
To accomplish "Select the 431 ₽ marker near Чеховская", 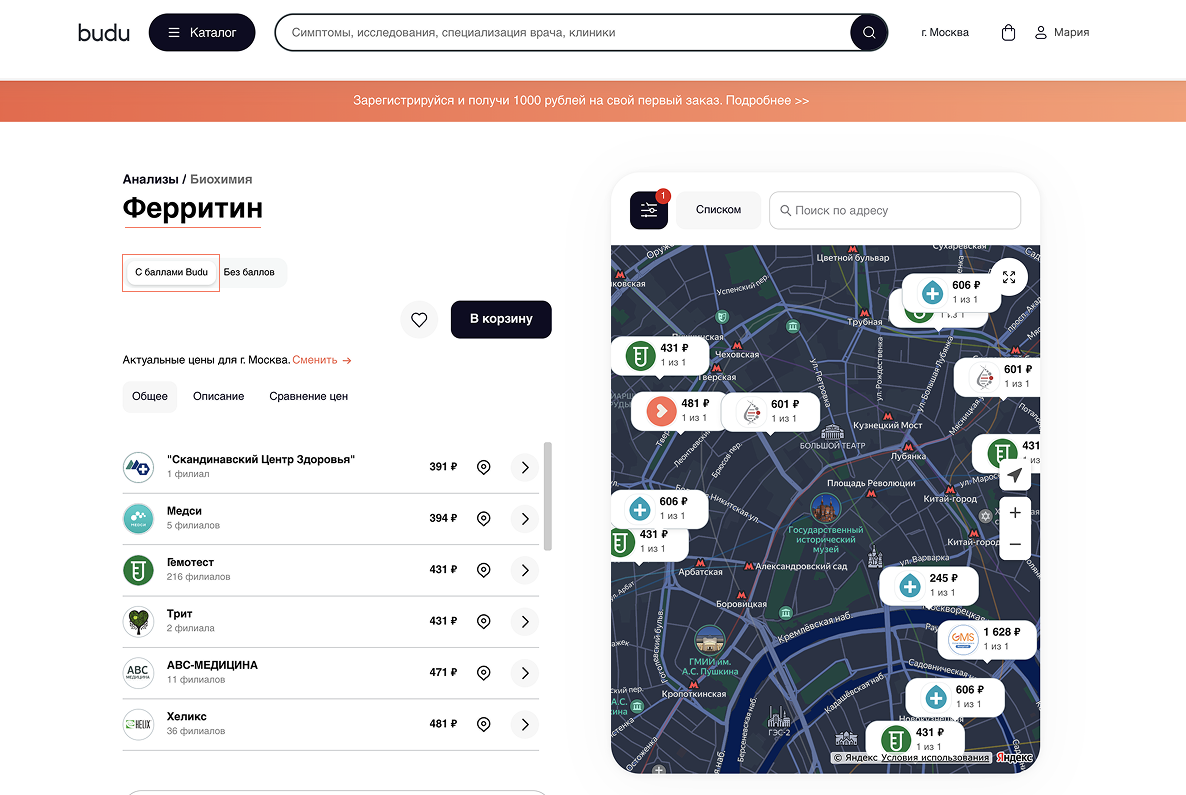I will [660, 356].
